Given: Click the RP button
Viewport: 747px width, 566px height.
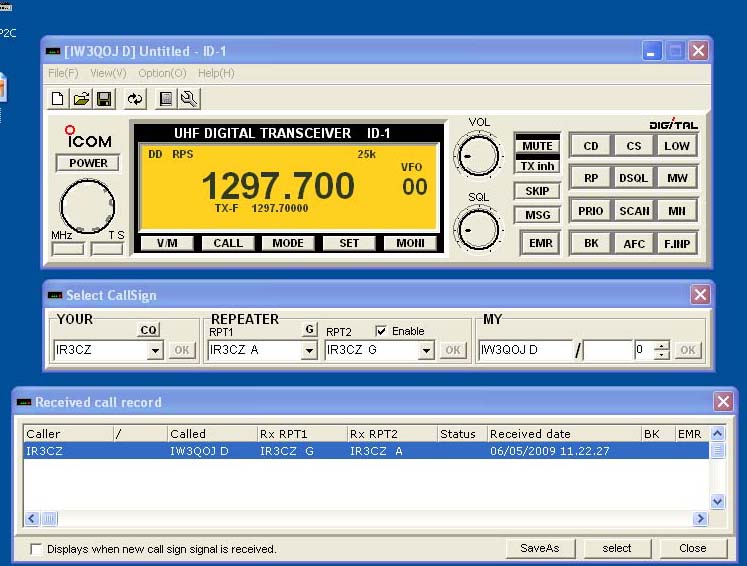Looking at the screenshot, I should (x=591, y=178).
